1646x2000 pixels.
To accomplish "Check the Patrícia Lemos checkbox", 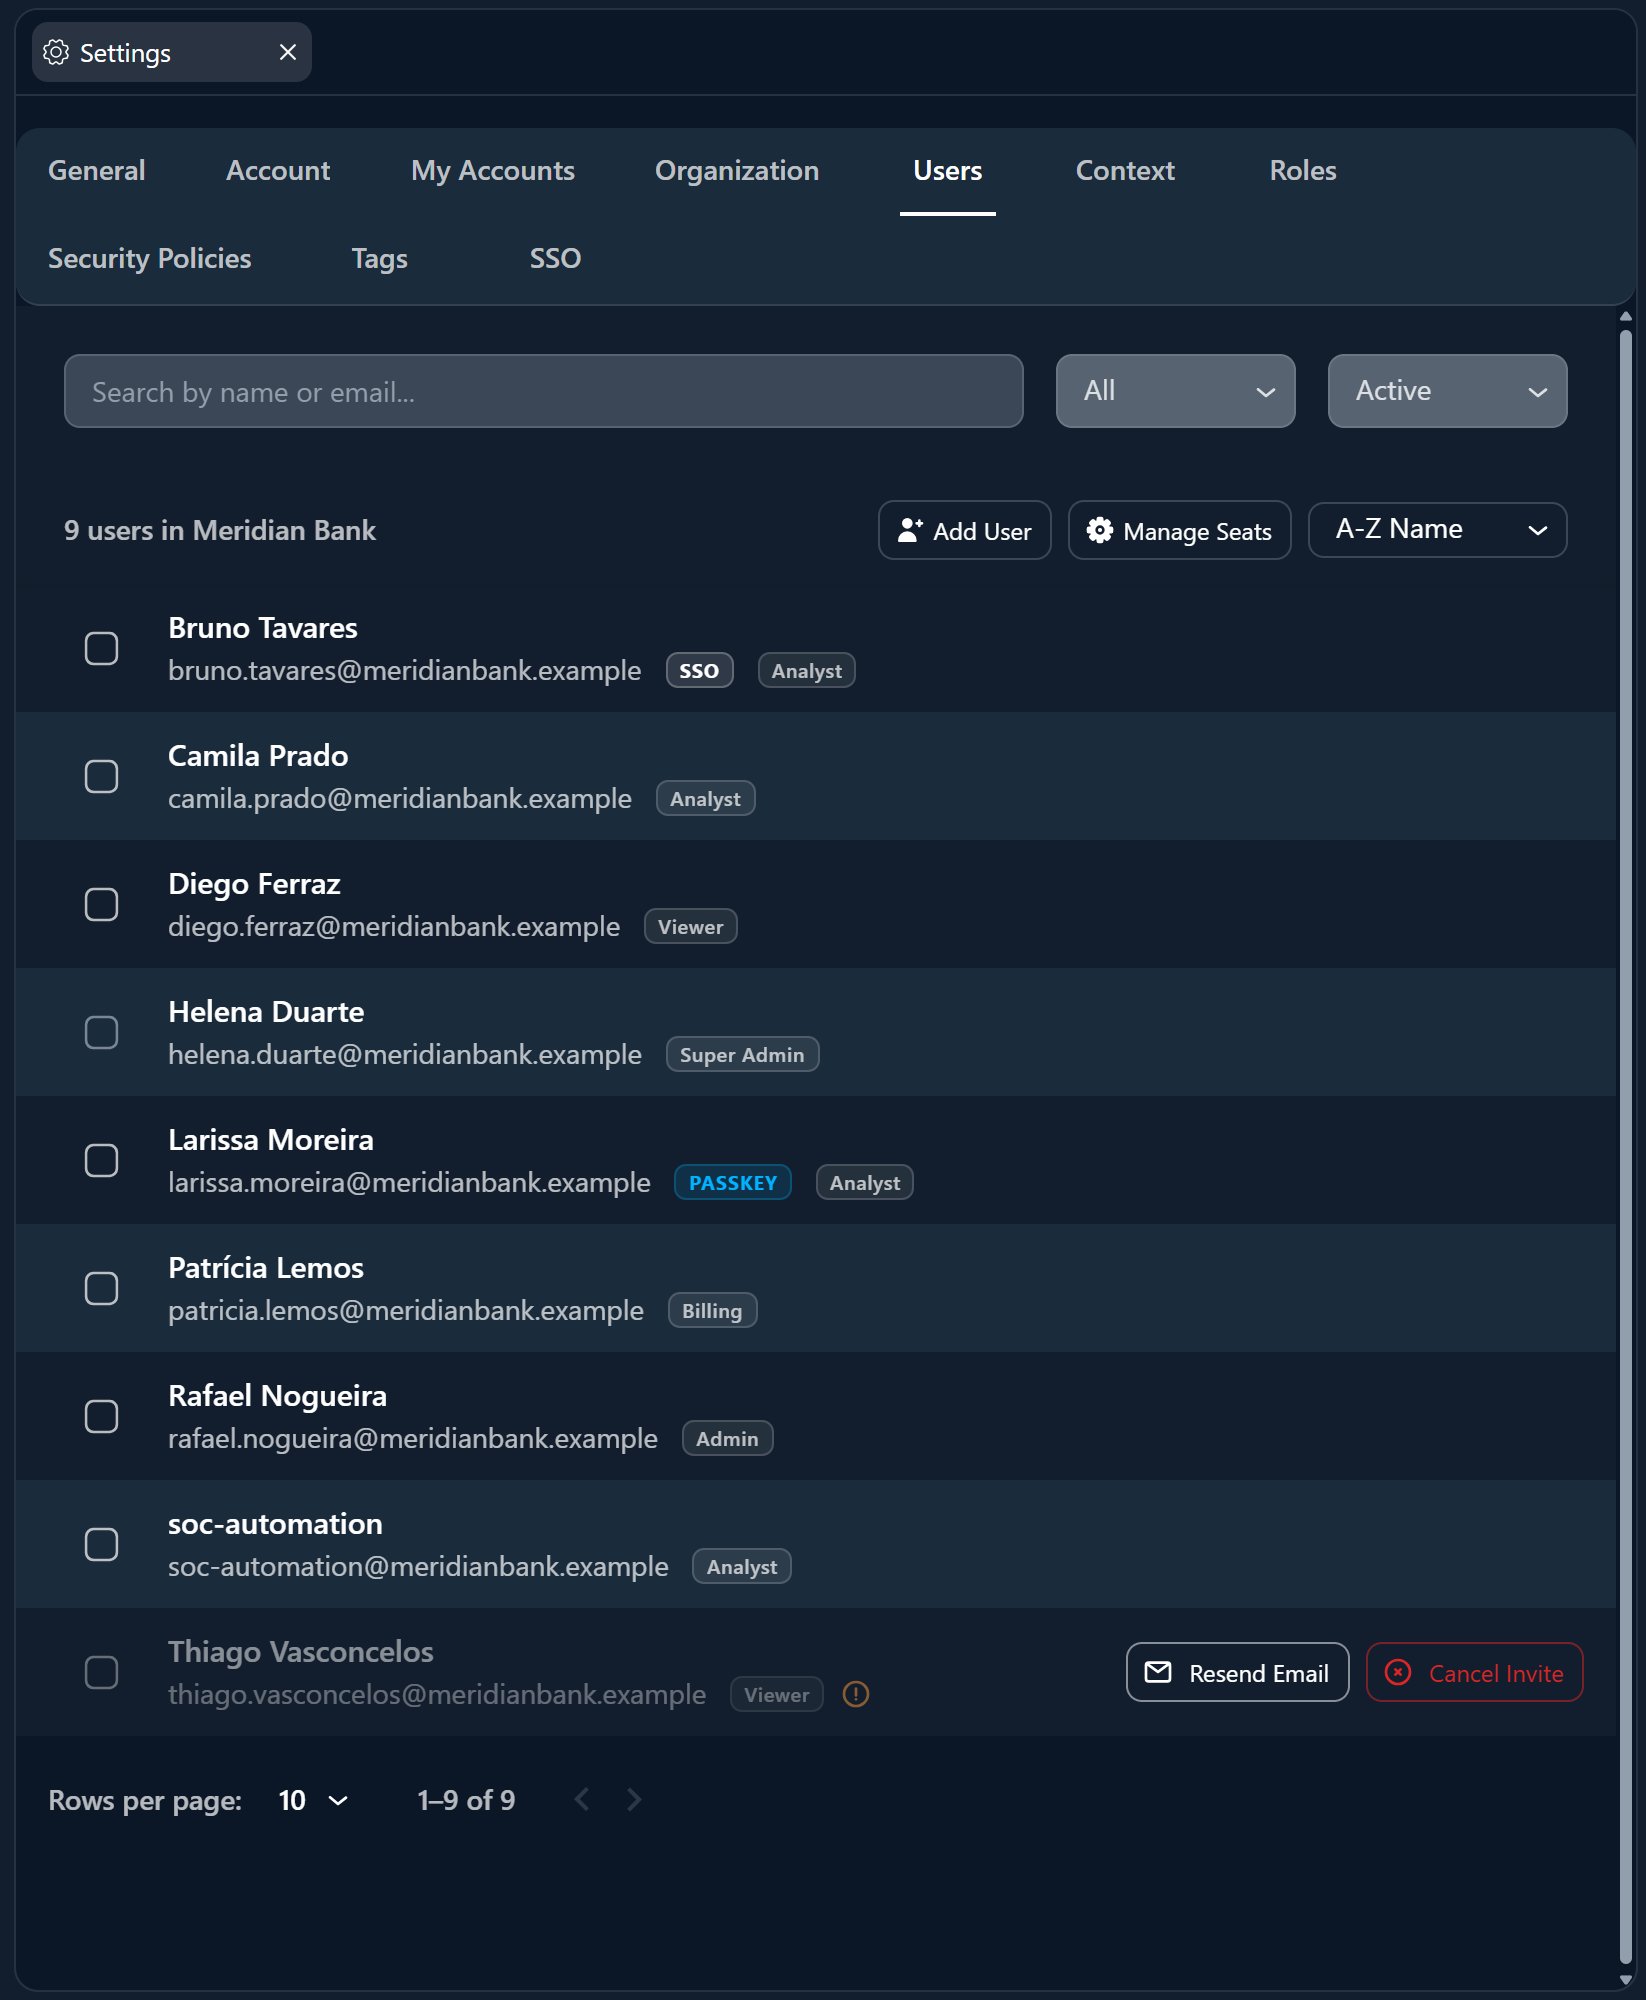I will [101, 1288].
